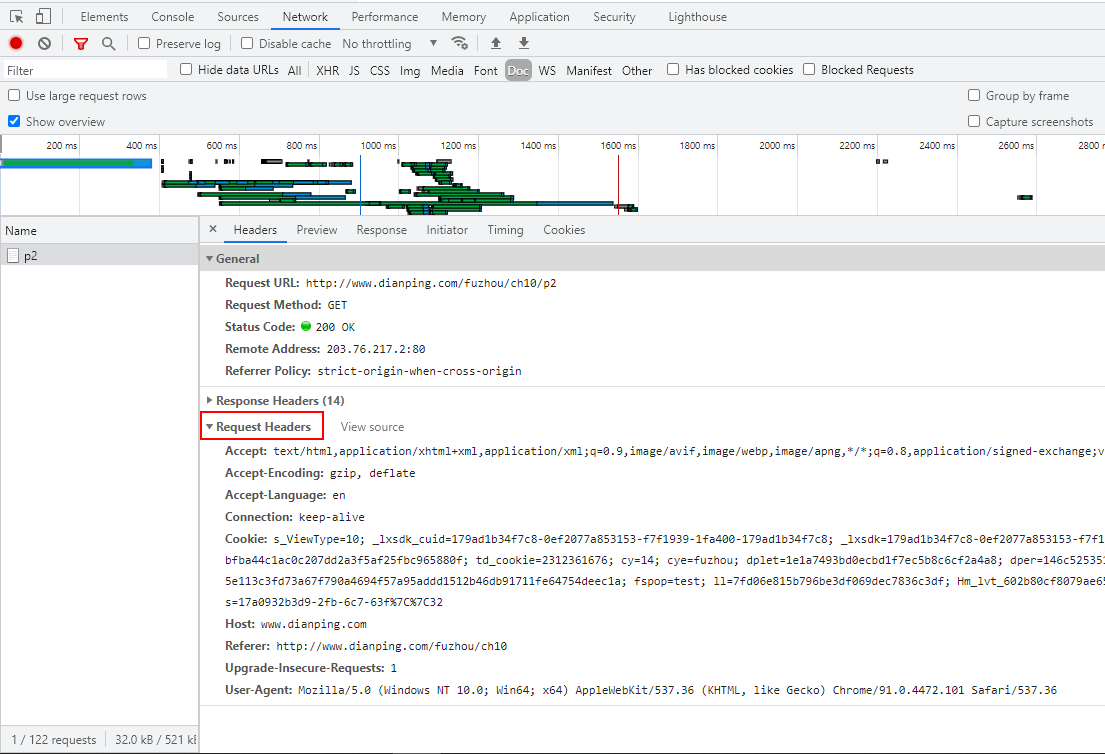Image resolution: width=1105 pixels, height=754 pixels.
Task: Open the Response tab
Action: click(382, 230)
